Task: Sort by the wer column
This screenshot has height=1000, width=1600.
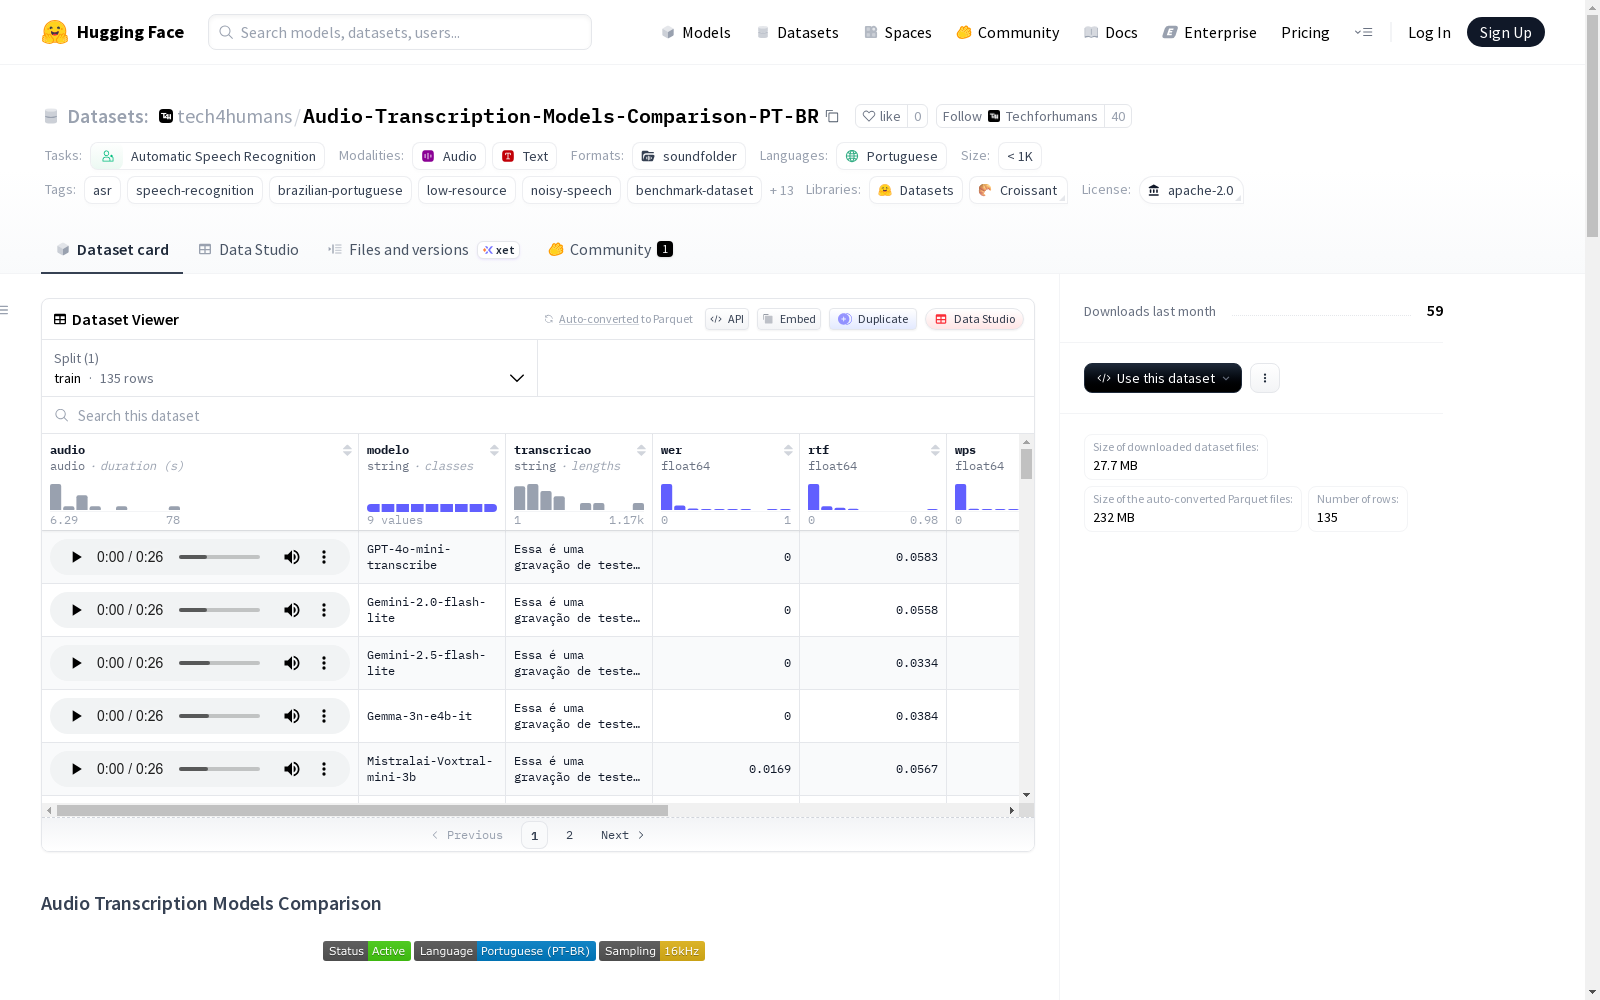Action: pos(788,450)
